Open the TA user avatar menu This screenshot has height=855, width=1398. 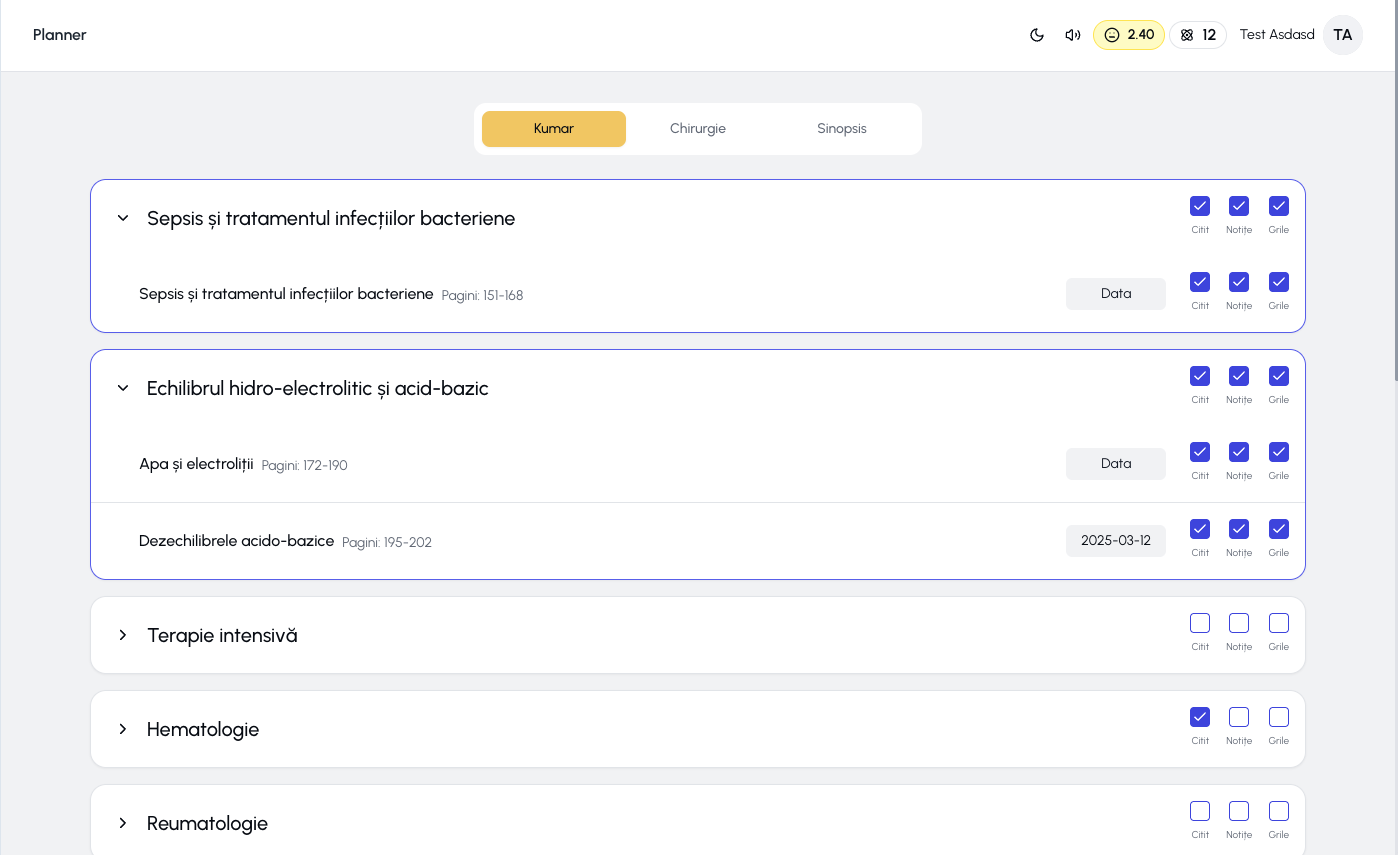(1342, 35)
